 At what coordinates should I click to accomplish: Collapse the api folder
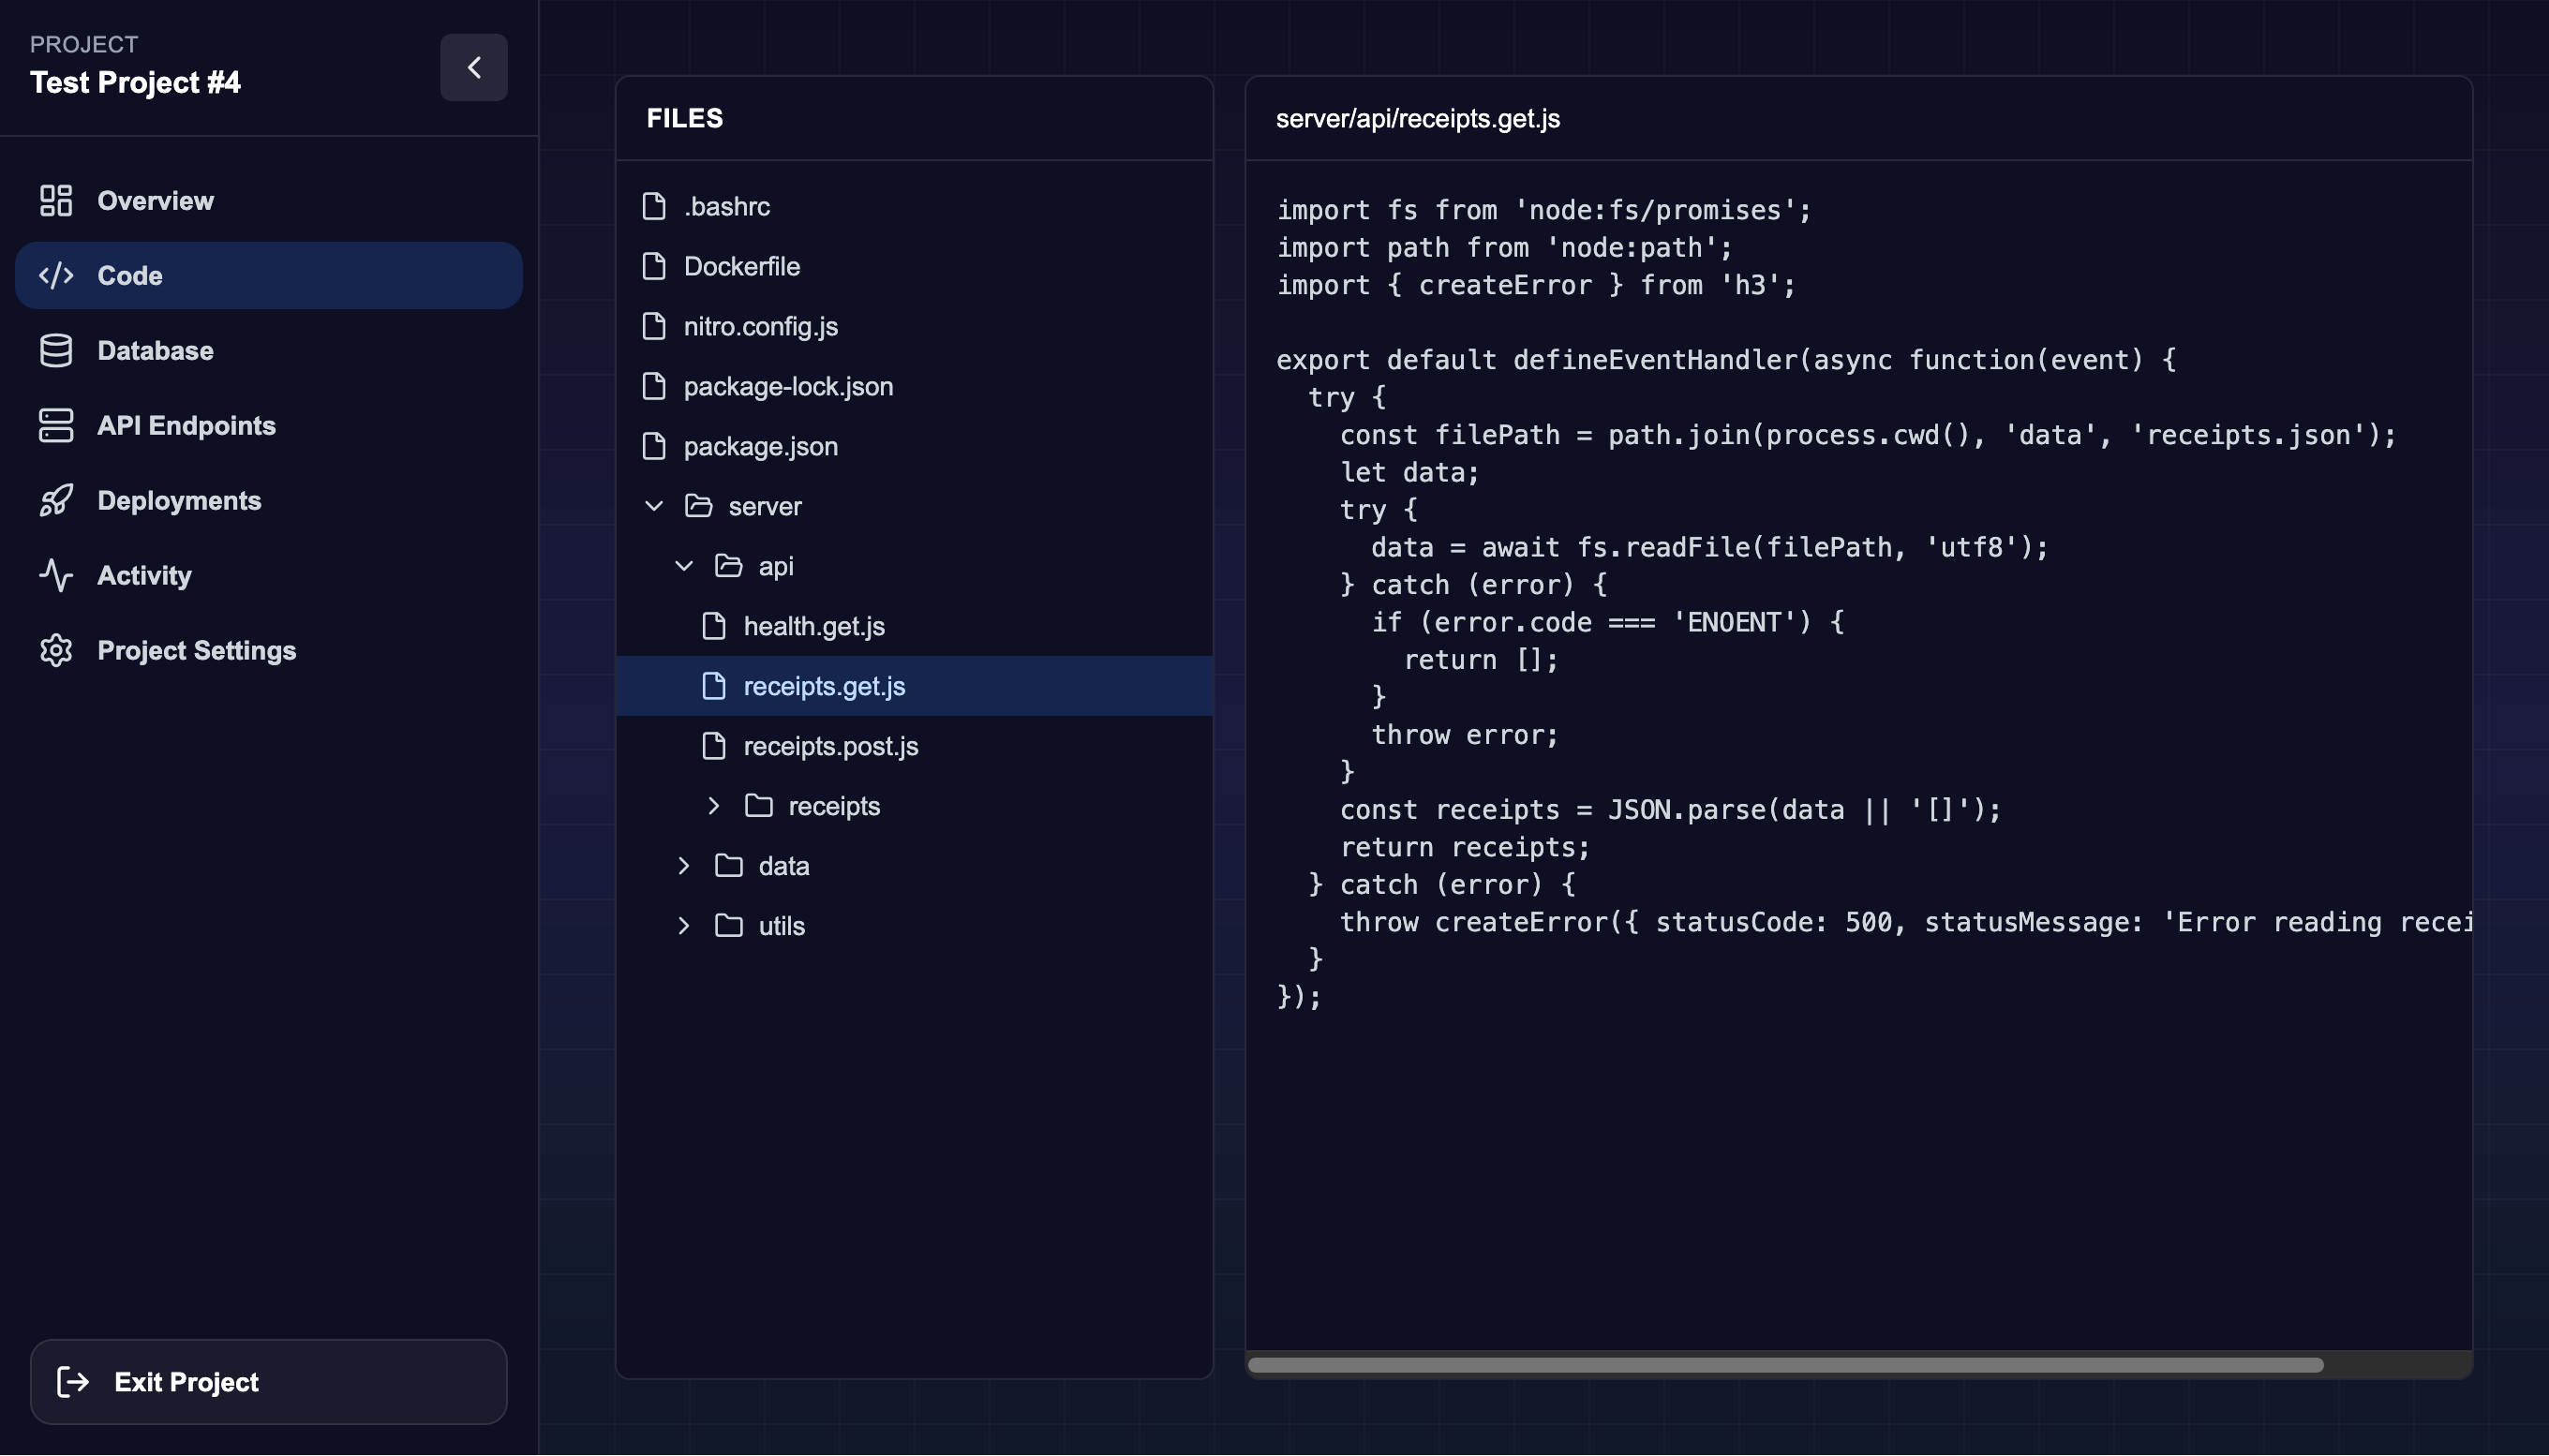[x=684, y=566]
